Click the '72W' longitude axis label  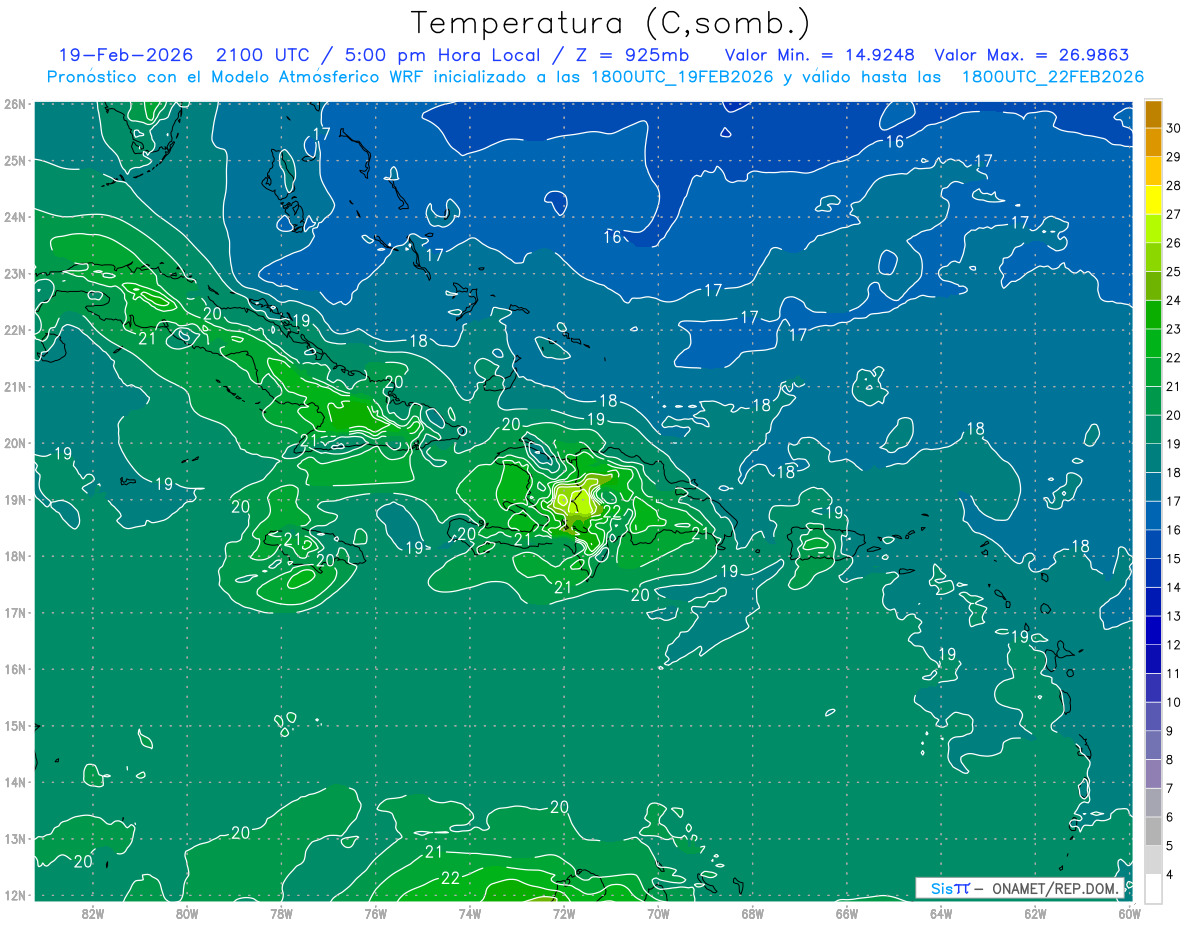pos(564,913)
